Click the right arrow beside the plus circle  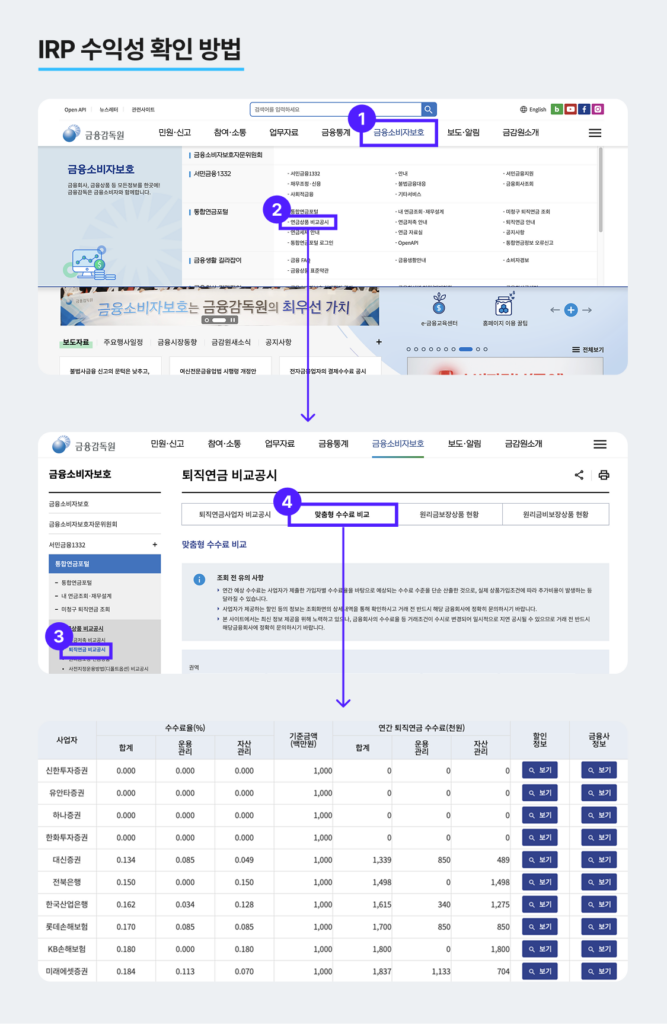(x=587, y=310)
